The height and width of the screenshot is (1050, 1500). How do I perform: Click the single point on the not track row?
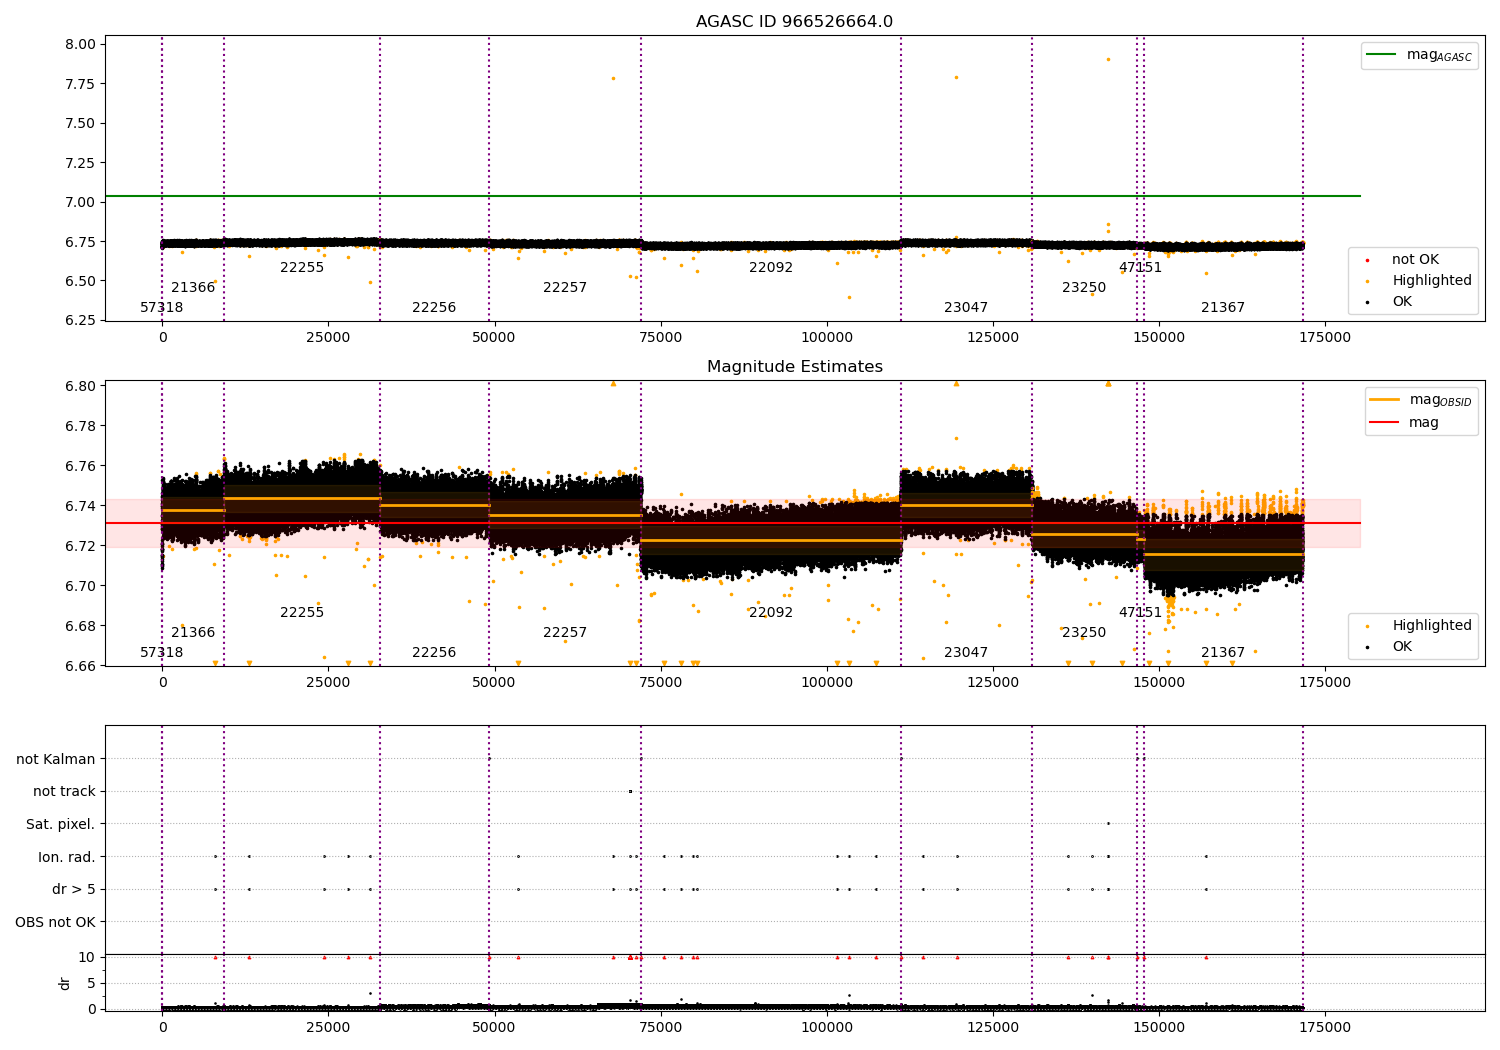point(630,791)
